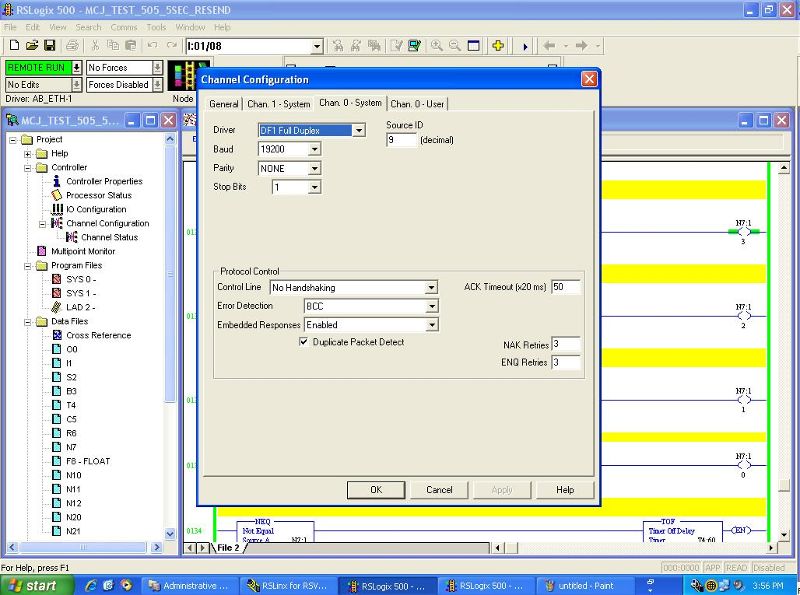This screenshot has width=800, height=595.
Task: Expand the Help folder in tree
Action: 28,154
